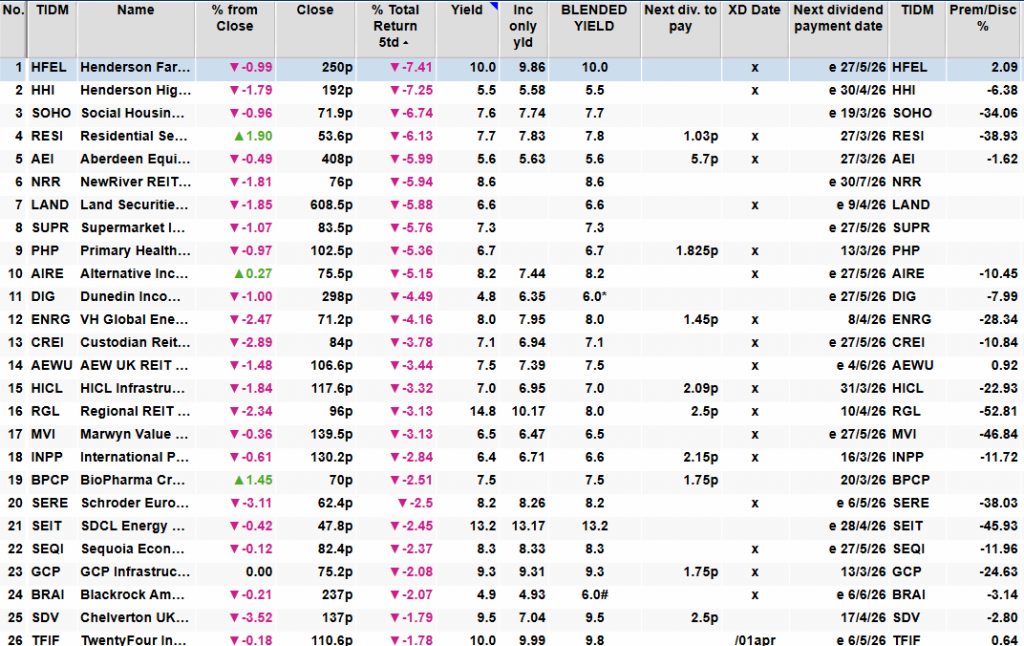
Task: Sort by the Close column header
Action: (316, 10)
